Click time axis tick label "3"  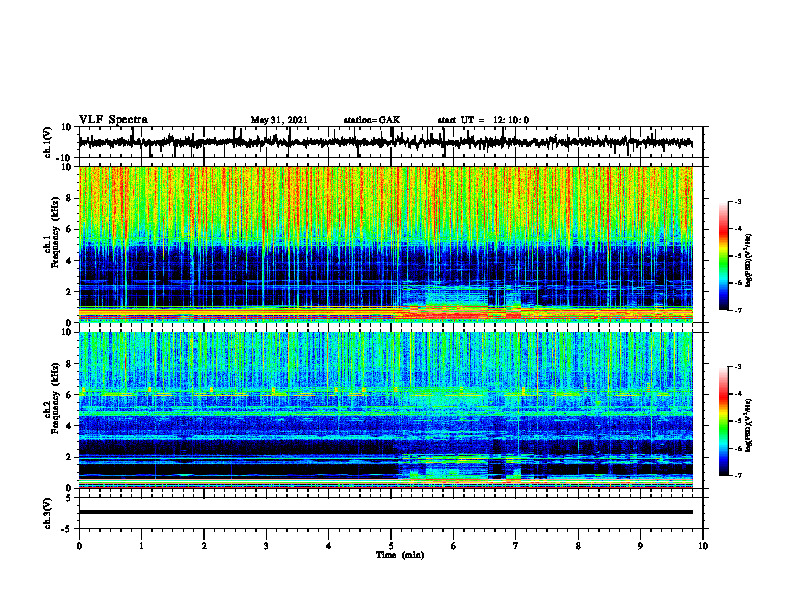tap(266, 546)
